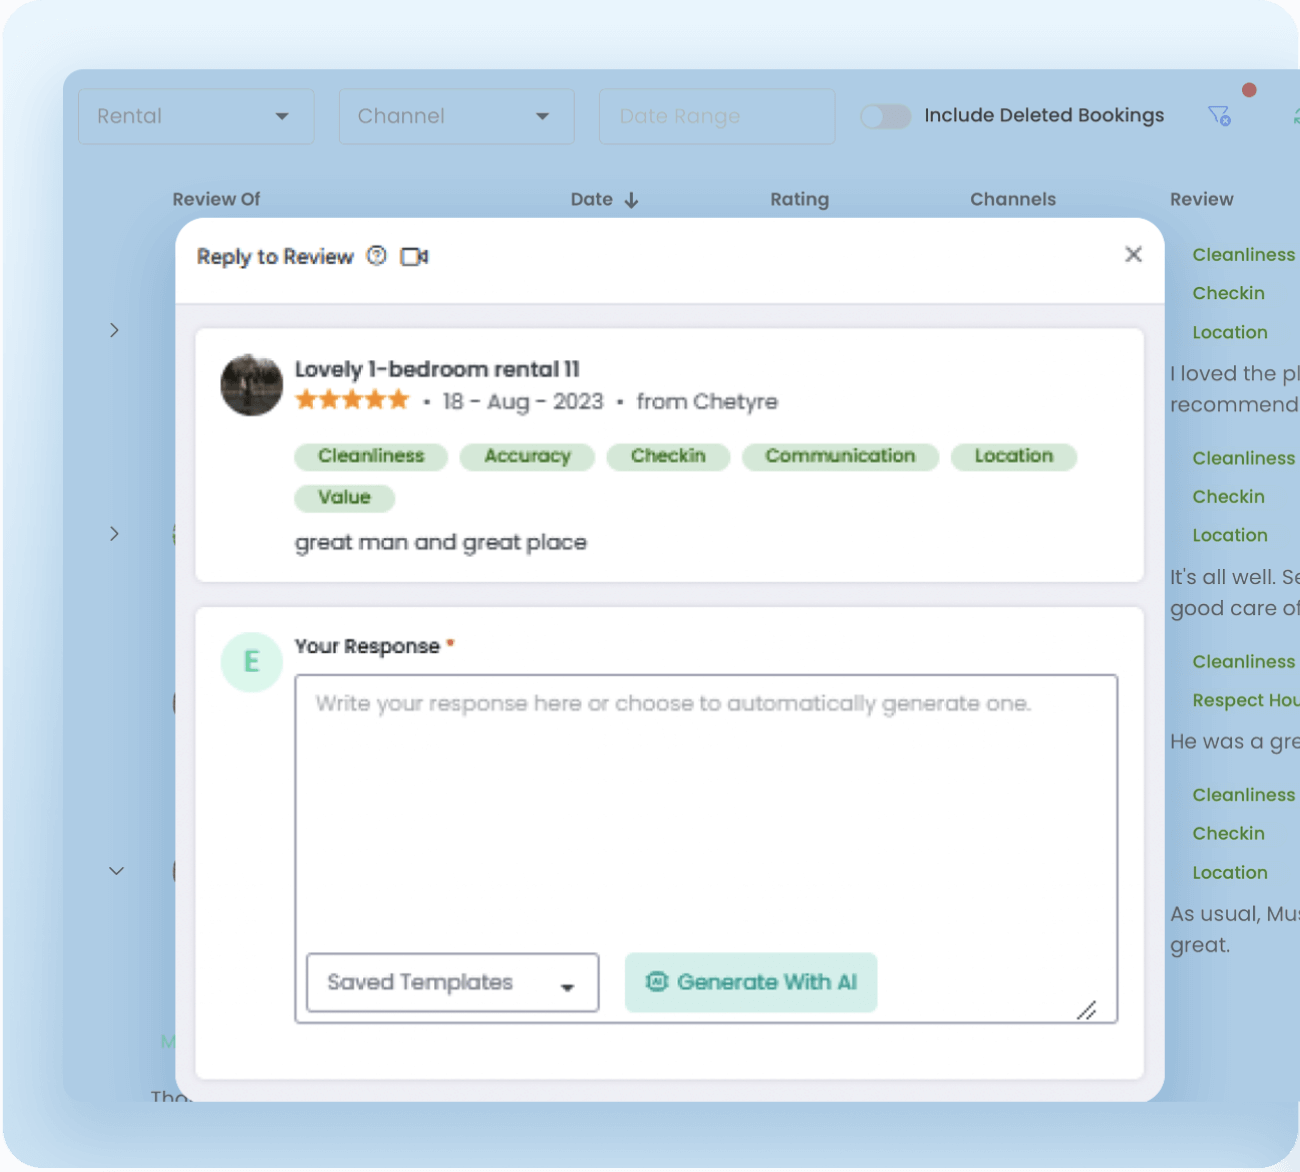Click the Communication category tag
The height and width of the screenshot is (1172, 1300).
tap(840, 456)
